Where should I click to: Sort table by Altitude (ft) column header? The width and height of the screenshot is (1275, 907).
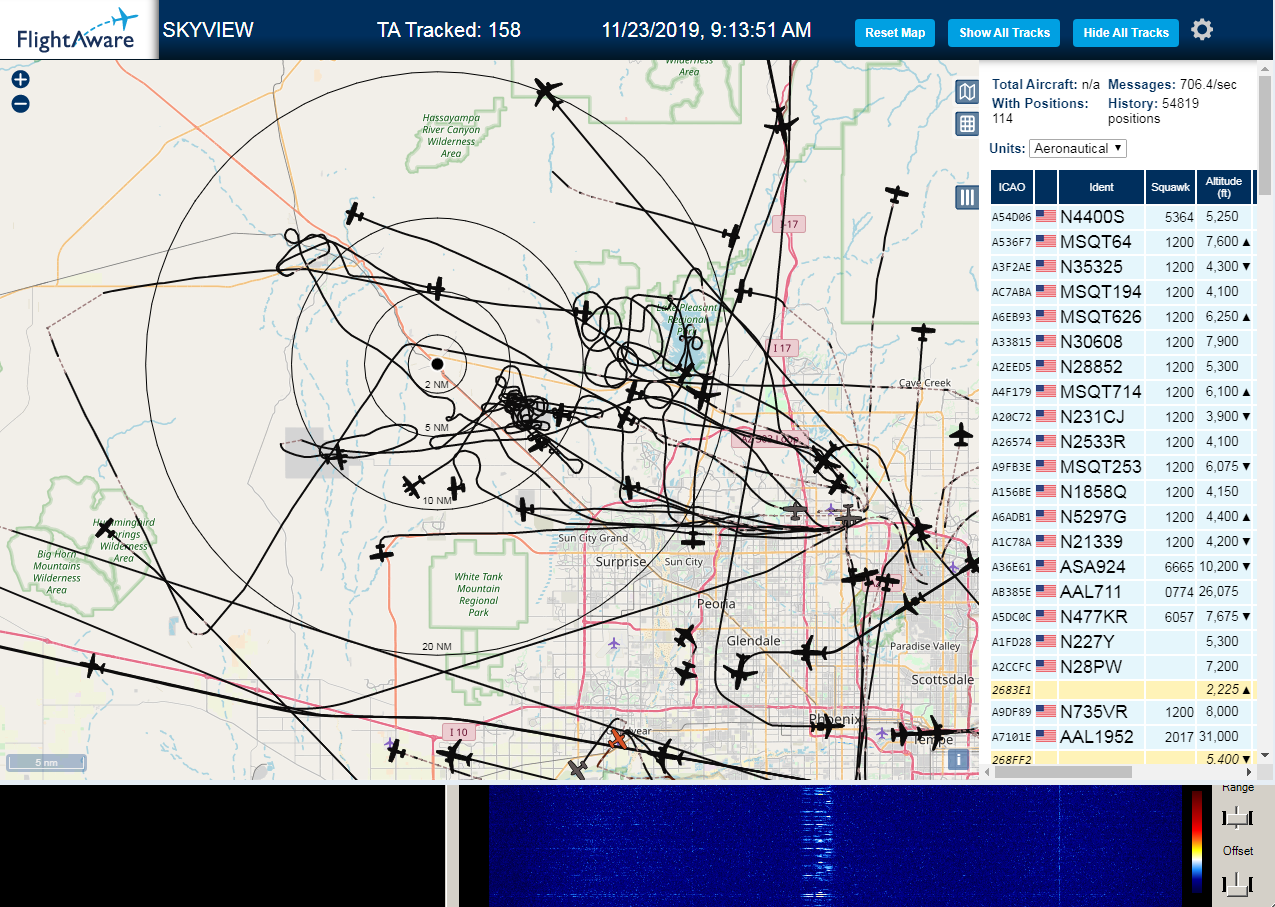point(1223,187)
